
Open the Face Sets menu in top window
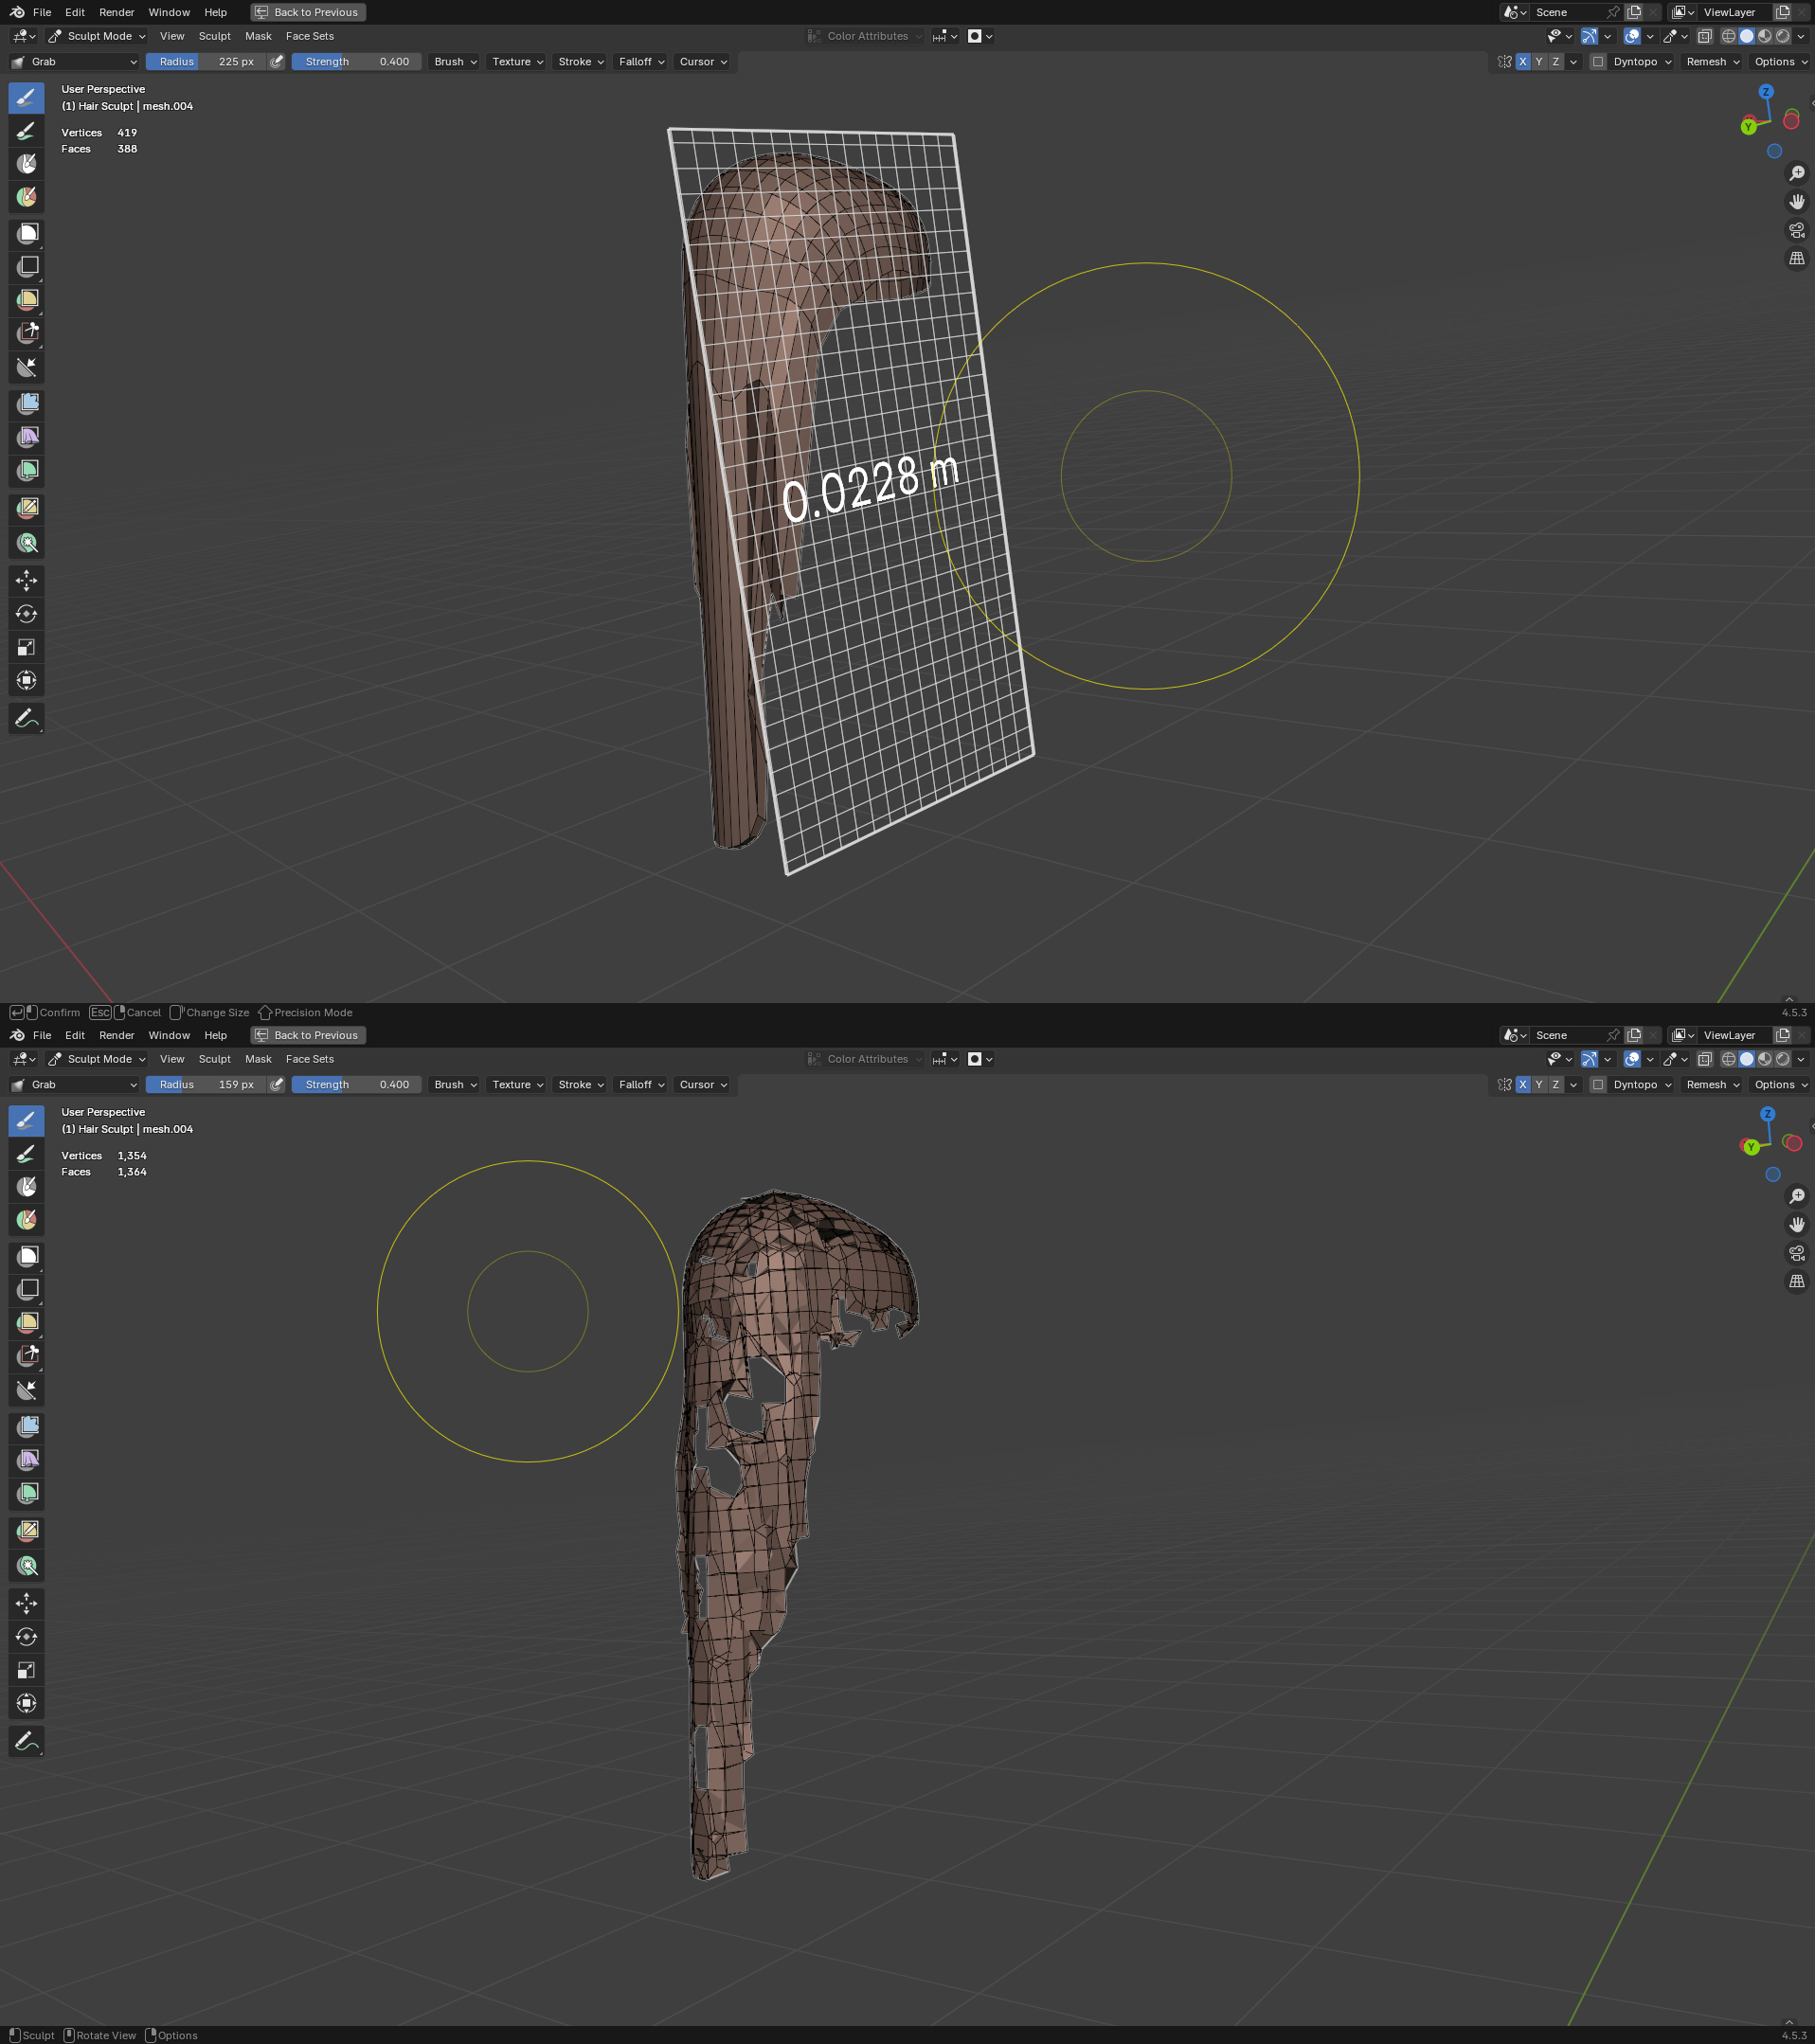(x=310, y=36)
